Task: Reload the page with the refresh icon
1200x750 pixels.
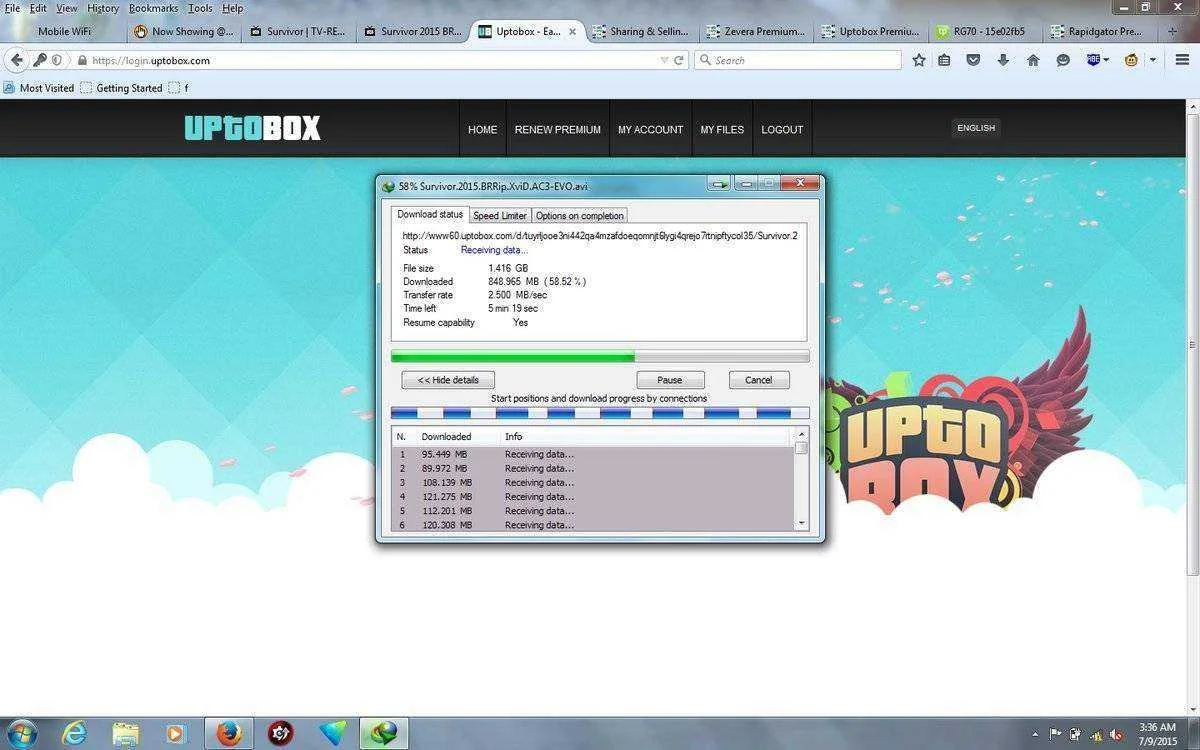Action: click(679, 60)
